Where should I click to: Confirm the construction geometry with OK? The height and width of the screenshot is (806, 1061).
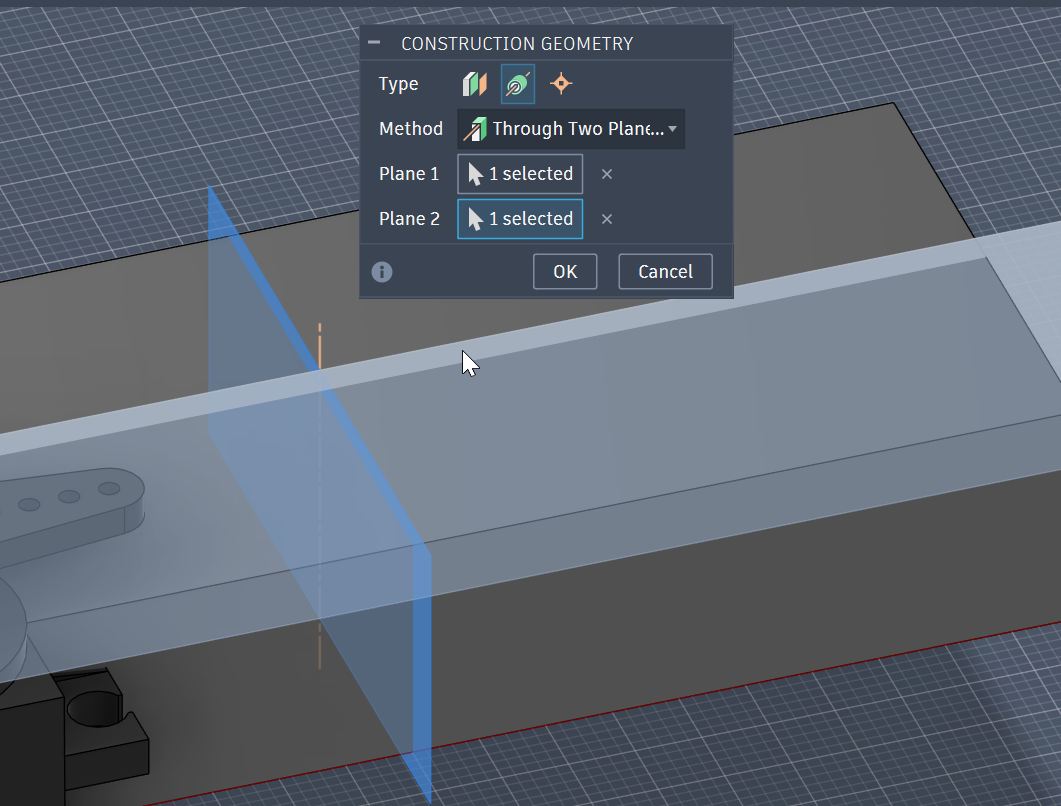[565, 271]
